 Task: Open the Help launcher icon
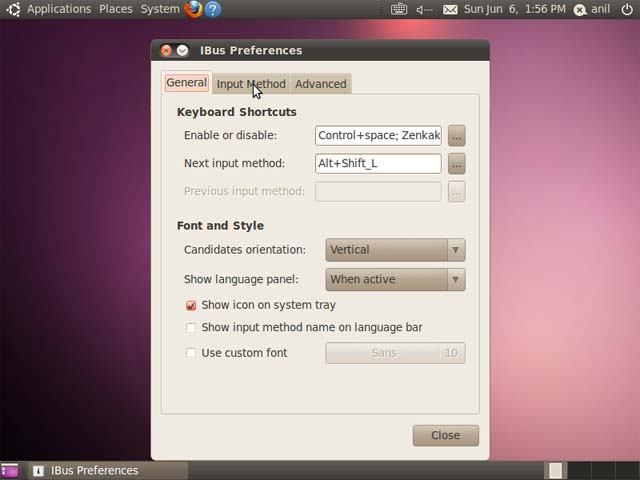coord(213,9)
